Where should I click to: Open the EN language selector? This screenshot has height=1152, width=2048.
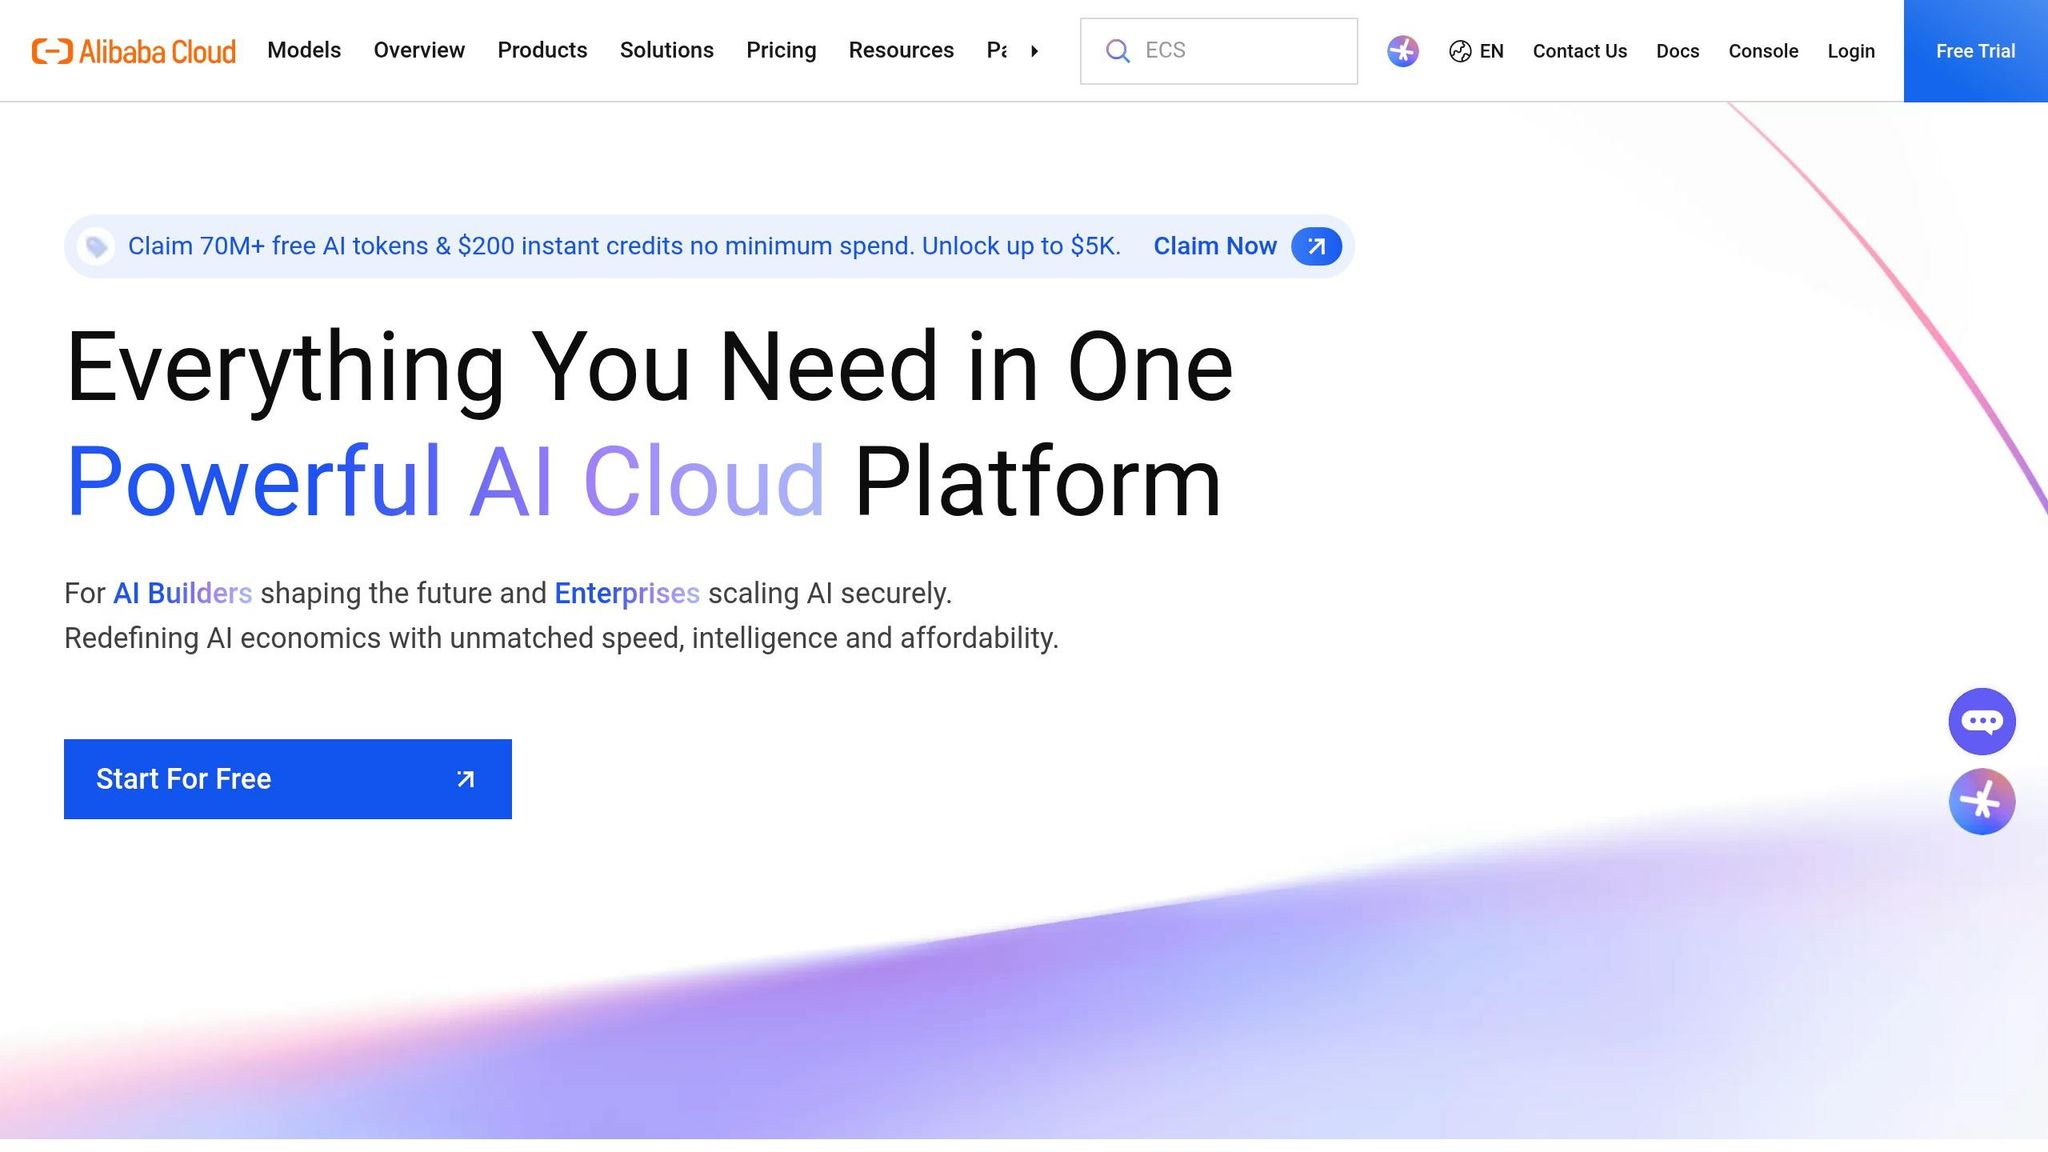tap(1491, 51)
